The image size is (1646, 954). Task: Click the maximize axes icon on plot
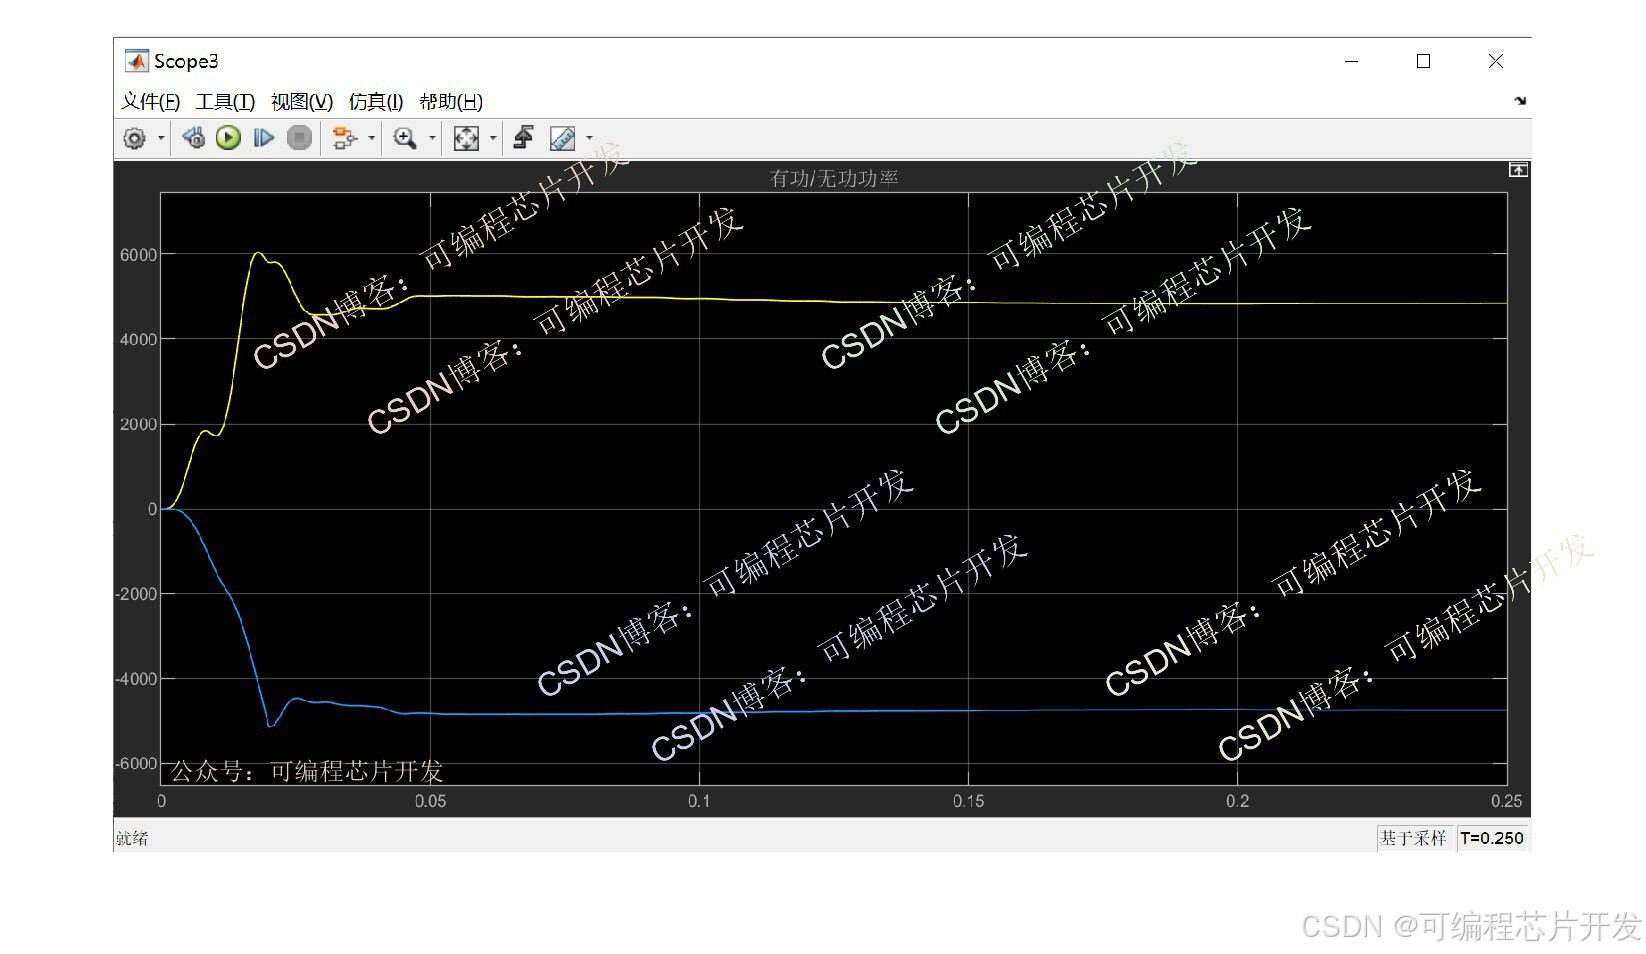(1518, 170)
